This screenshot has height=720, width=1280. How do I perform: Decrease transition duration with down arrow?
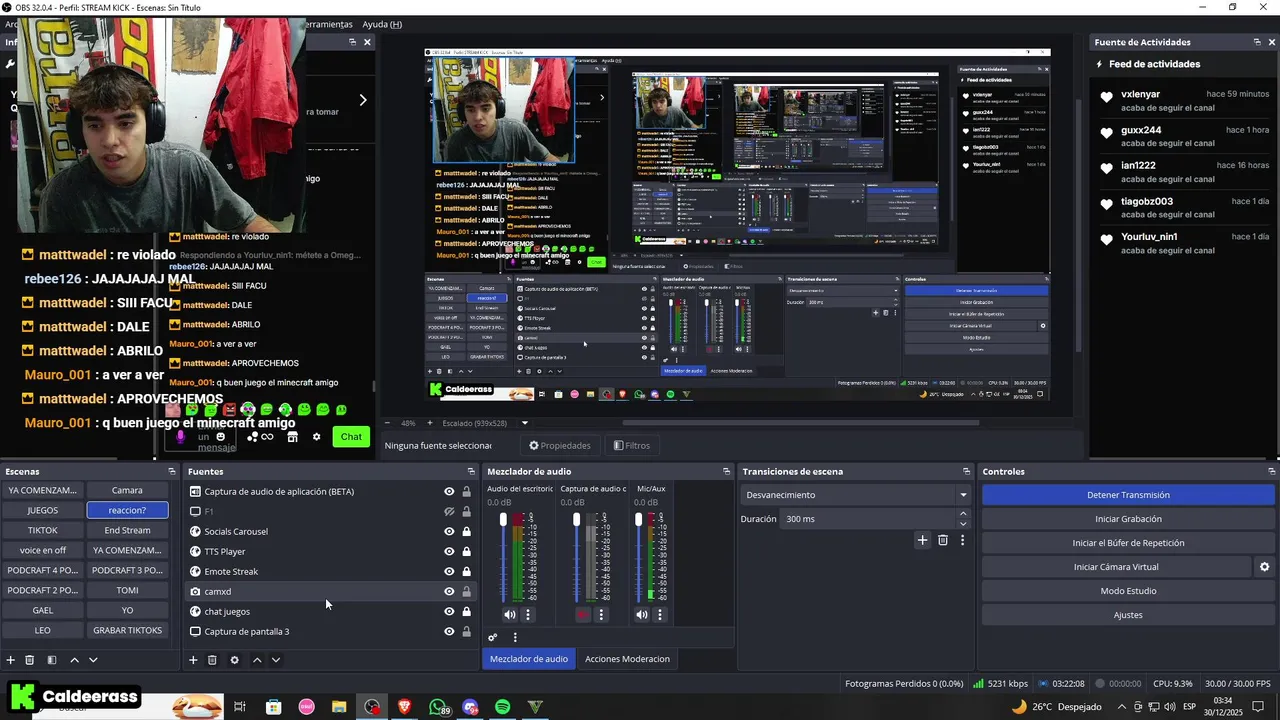(963, 524)
